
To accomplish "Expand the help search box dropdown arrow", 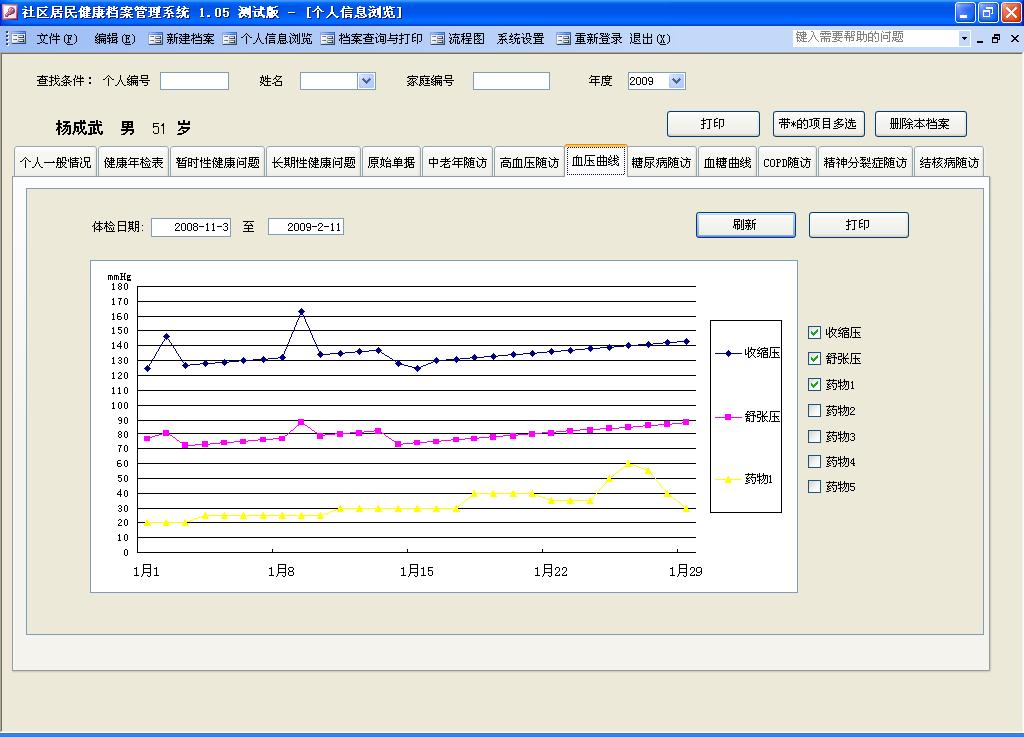I will (x=964, y=38).
